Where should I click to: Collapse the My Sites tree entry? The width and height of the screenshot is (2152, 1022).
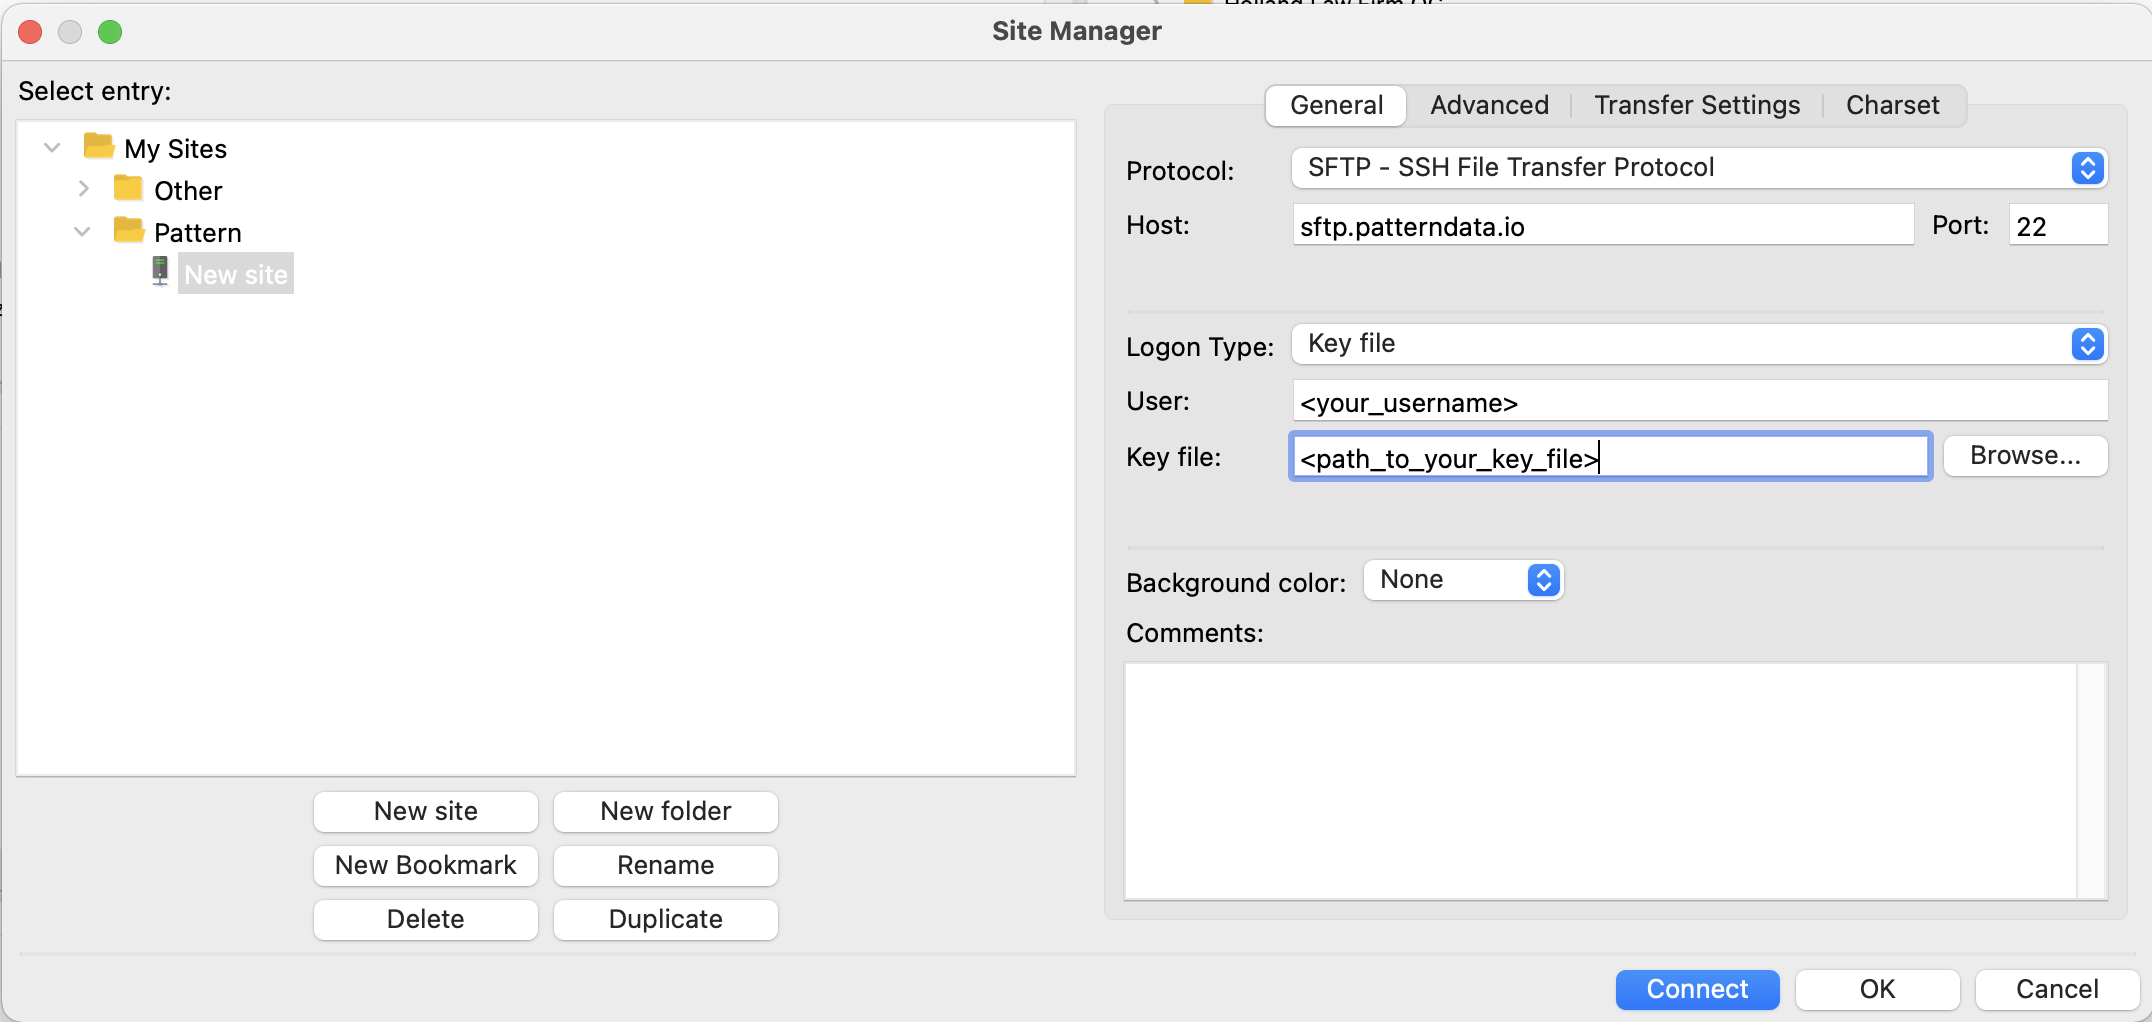tap(51, 146)
